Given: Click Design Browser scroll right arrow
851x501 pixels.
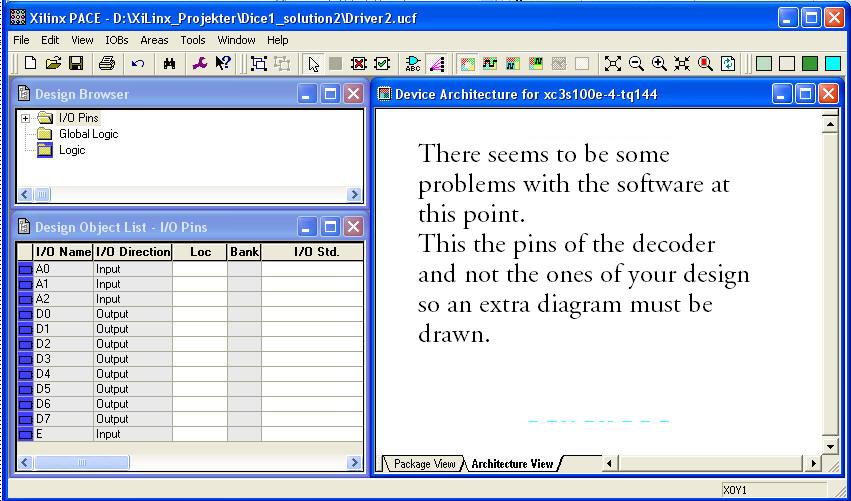Looking at the screenshot, I should pos(354,194).
